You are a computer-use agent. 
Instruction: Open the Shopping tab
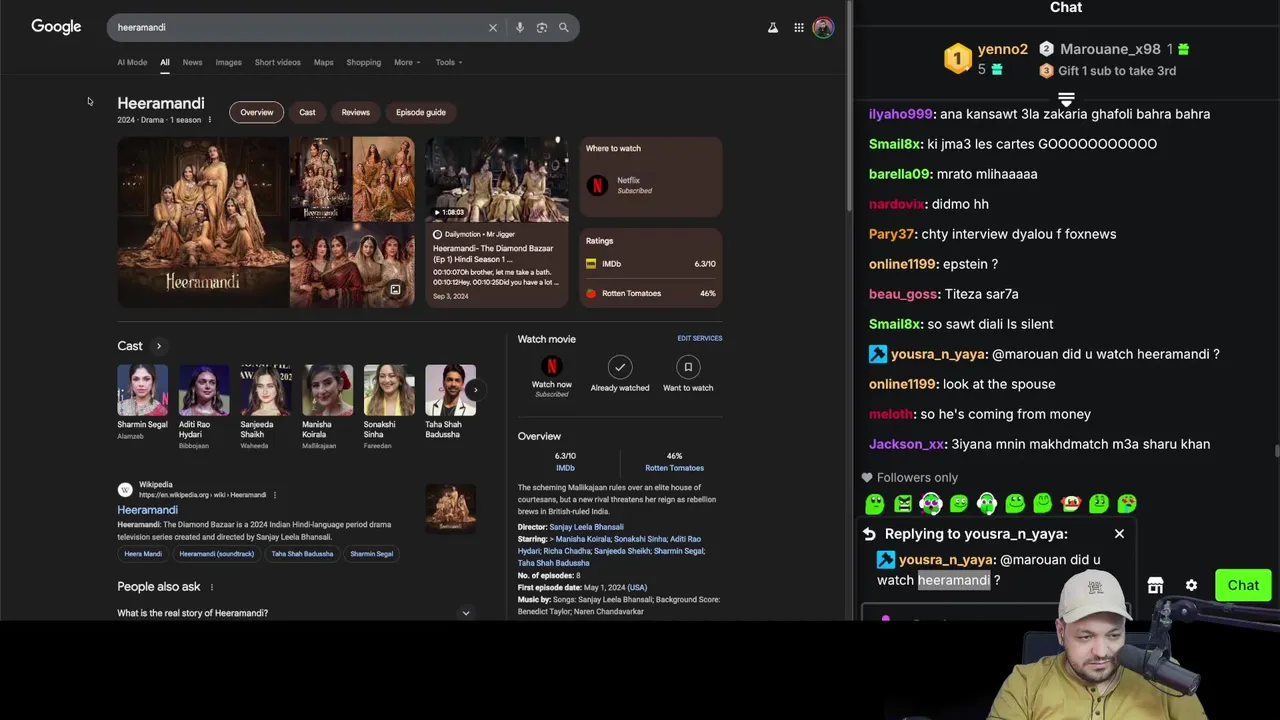click(x=363, y=62)
